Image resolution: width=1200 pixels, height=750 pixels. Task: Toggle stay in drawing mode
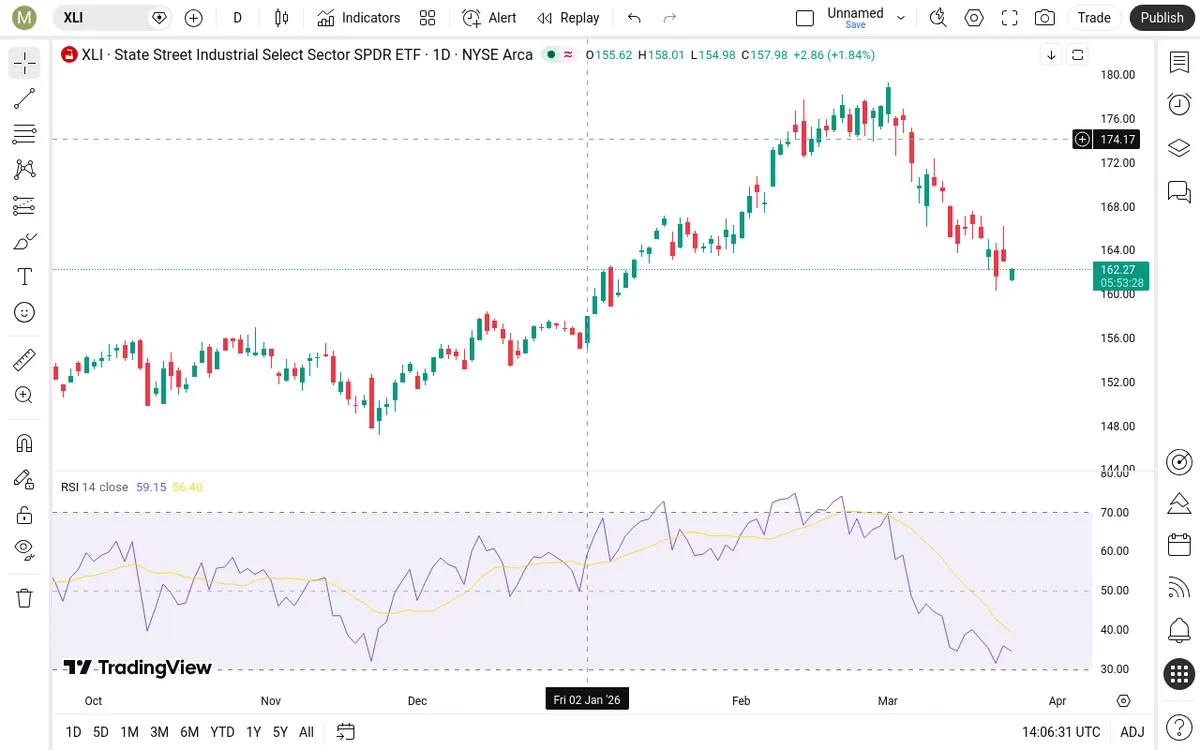tap(25, 479)
